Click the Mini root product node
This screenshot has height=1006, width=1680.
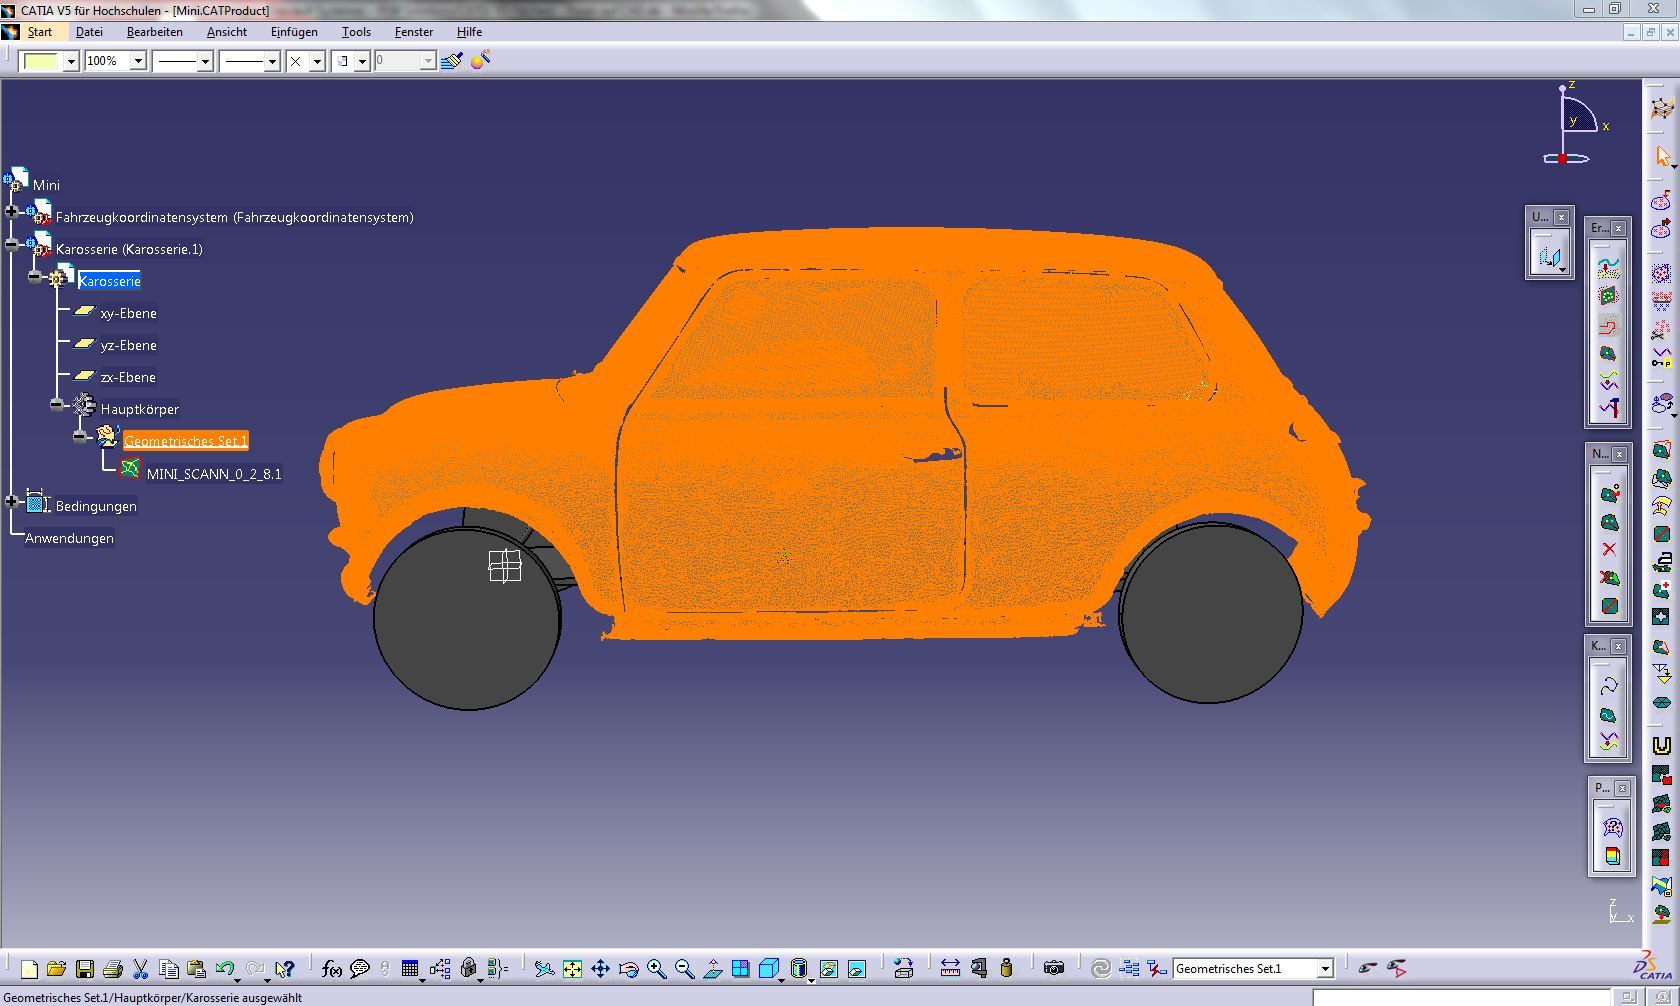46,185
